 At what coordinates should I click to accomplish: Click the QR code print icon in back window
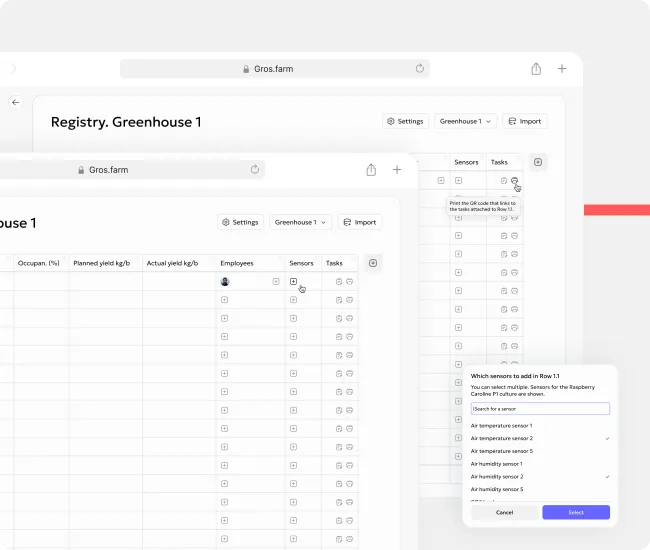(515, 181)
